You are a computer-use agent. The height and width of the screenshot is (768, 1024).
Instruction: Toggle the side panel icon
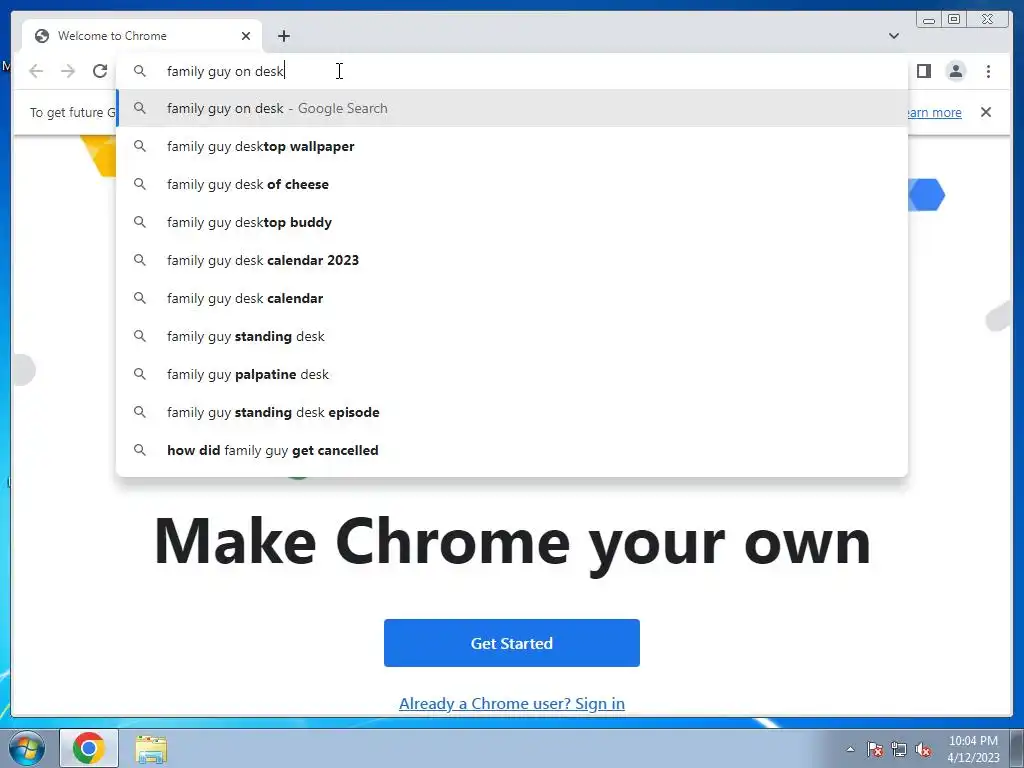coord(923,71)
